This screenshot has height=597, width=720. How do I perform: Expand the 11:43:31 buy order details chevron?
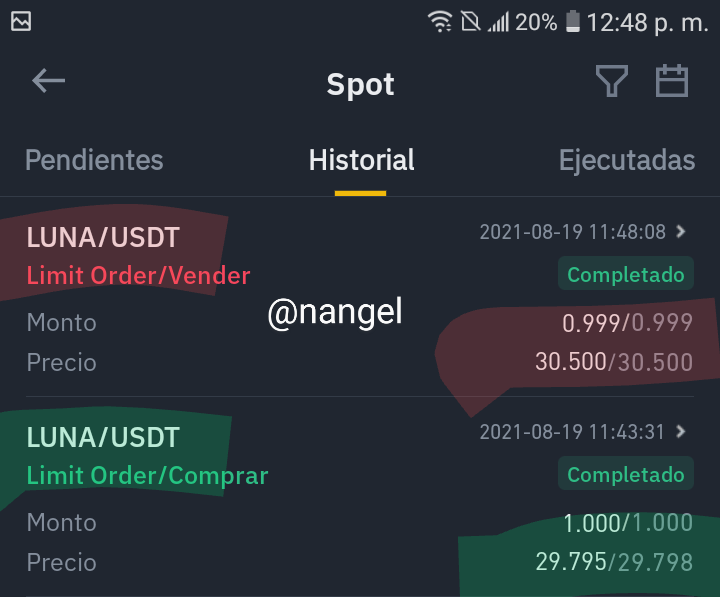pyautogui.click(x=681, y=431)
